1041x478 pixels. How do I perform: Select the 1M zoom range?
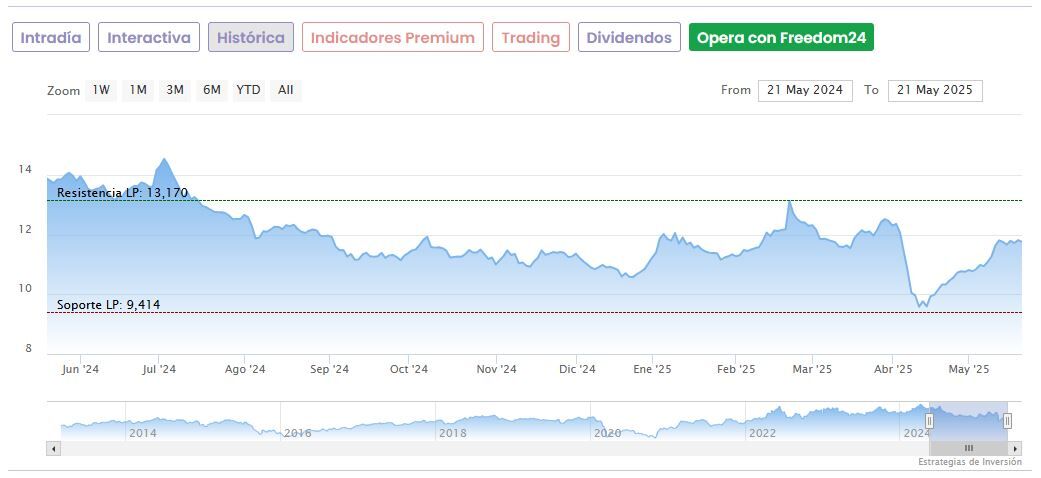click(x=138, y=90)
